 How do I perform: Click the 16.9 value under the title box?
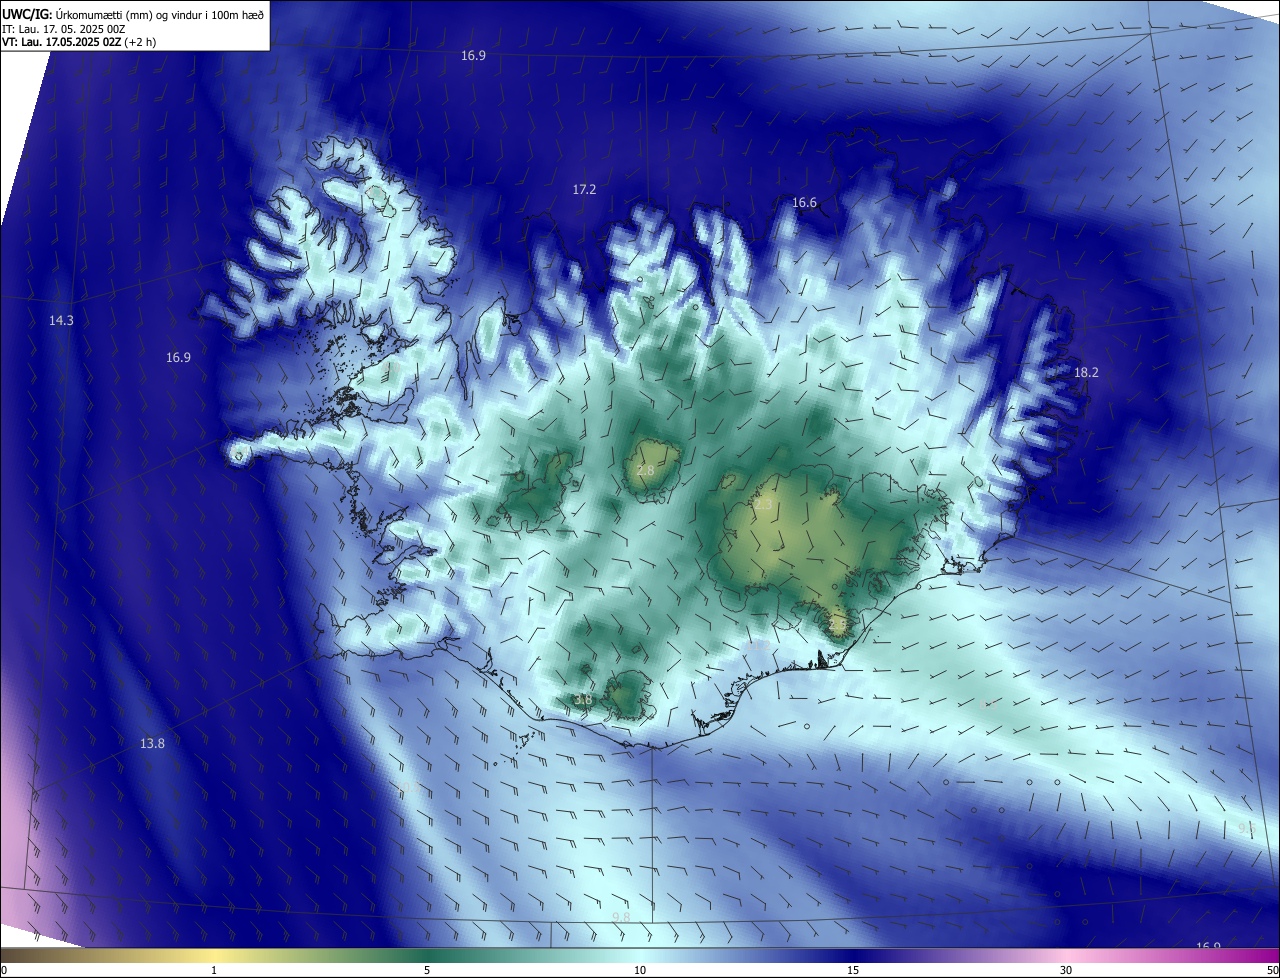(x=473, y=55)
